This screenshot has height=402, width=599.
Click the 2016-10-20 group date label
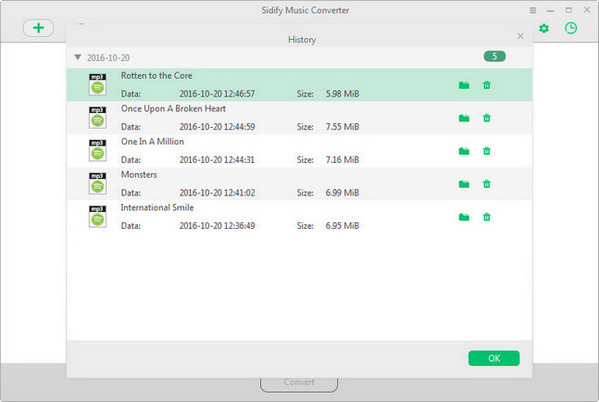108,58
